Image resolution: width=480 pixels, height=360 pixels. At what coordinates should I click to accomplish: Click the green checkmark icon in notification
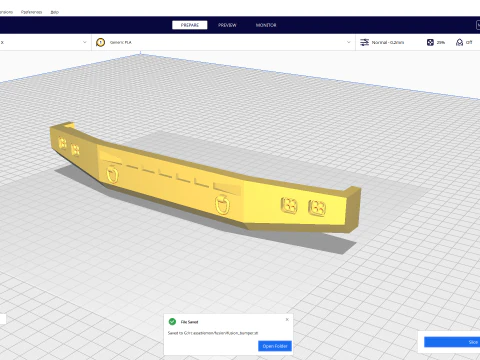click(x=172, y=322)
